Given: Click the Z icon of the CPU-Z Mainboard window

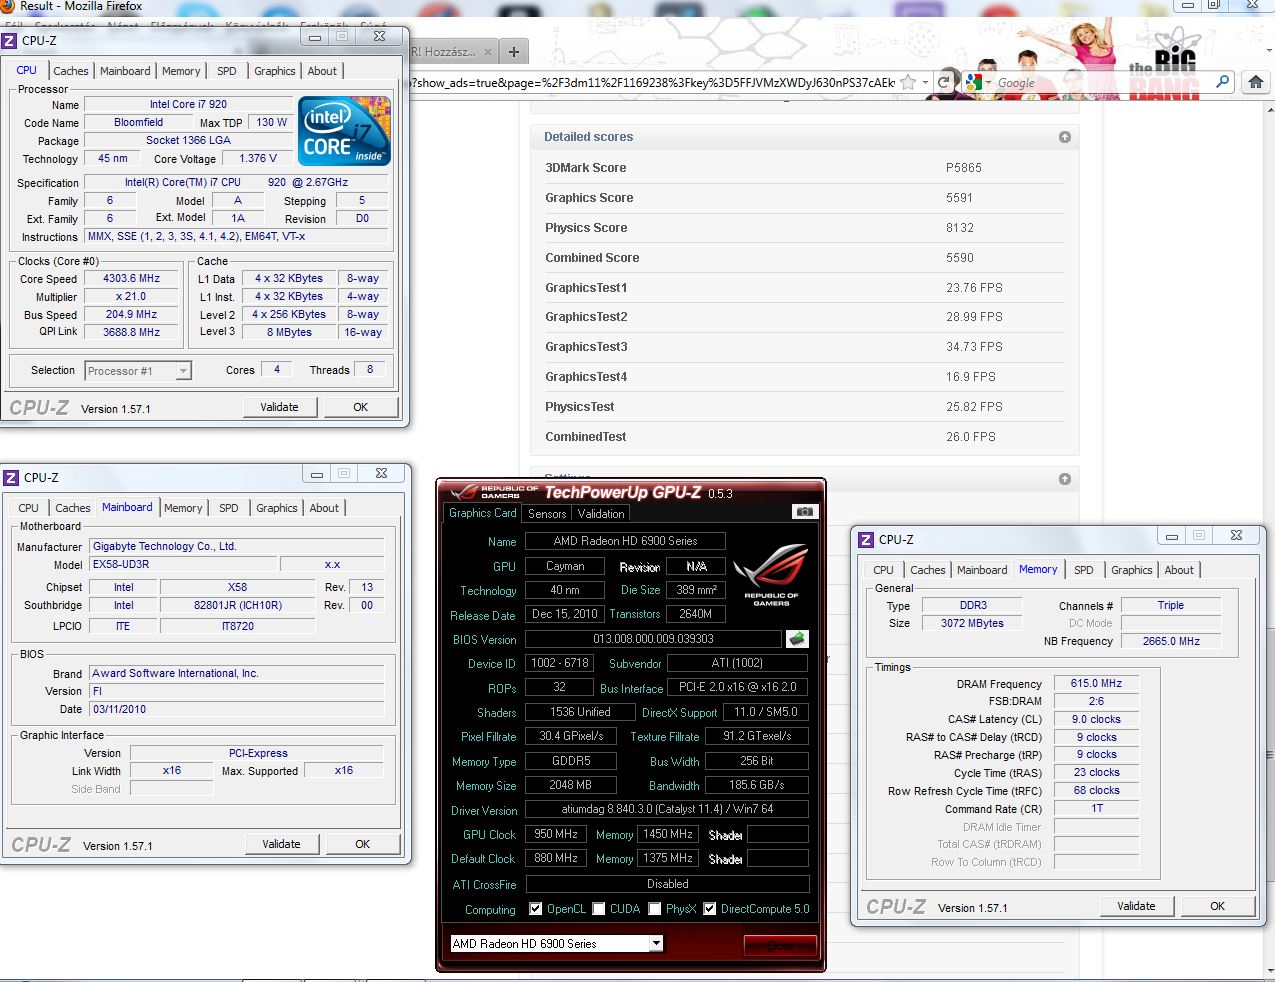Looking at the screenshot, I should pyautogui.click(x=10, y=477).
